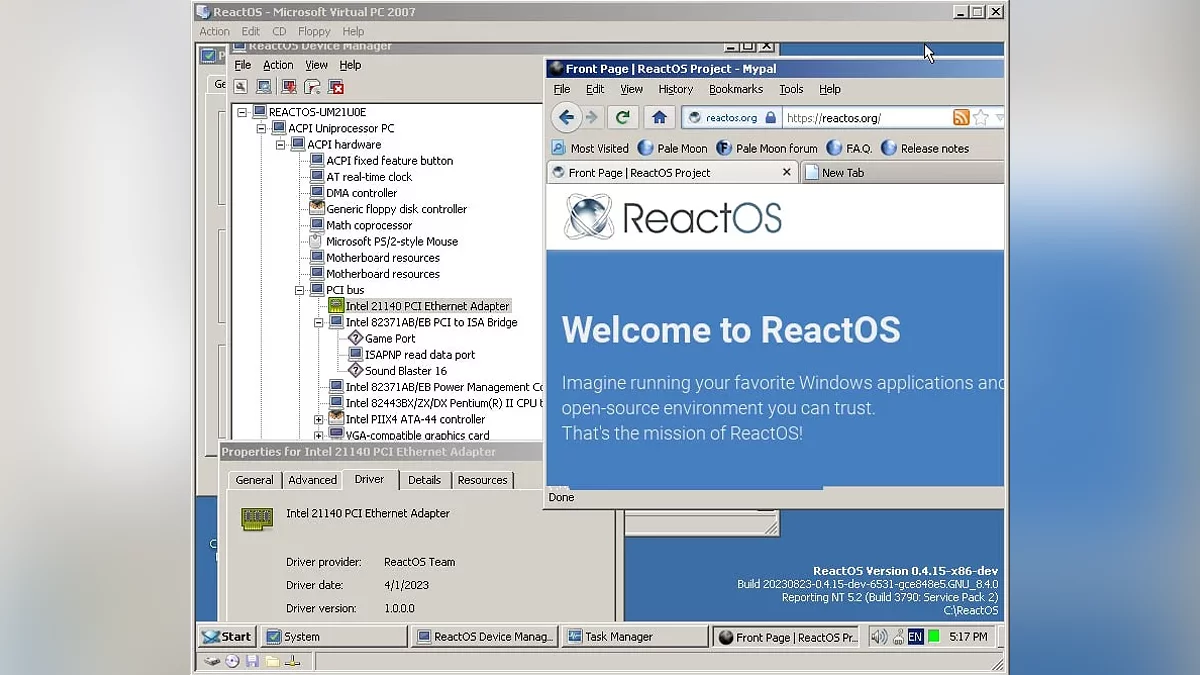
Task: Click the Device Manager properties toolbar icon
Action: (x=241, y=87)
